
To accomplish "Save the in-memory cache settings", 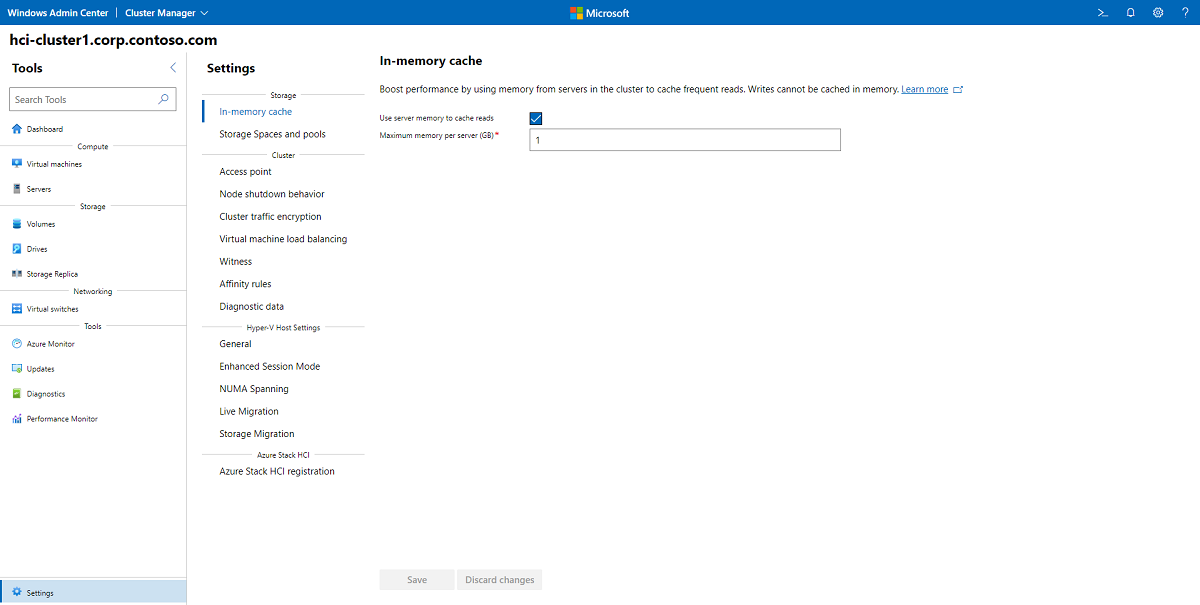I will pyautogui.click(x=416, y=579).
